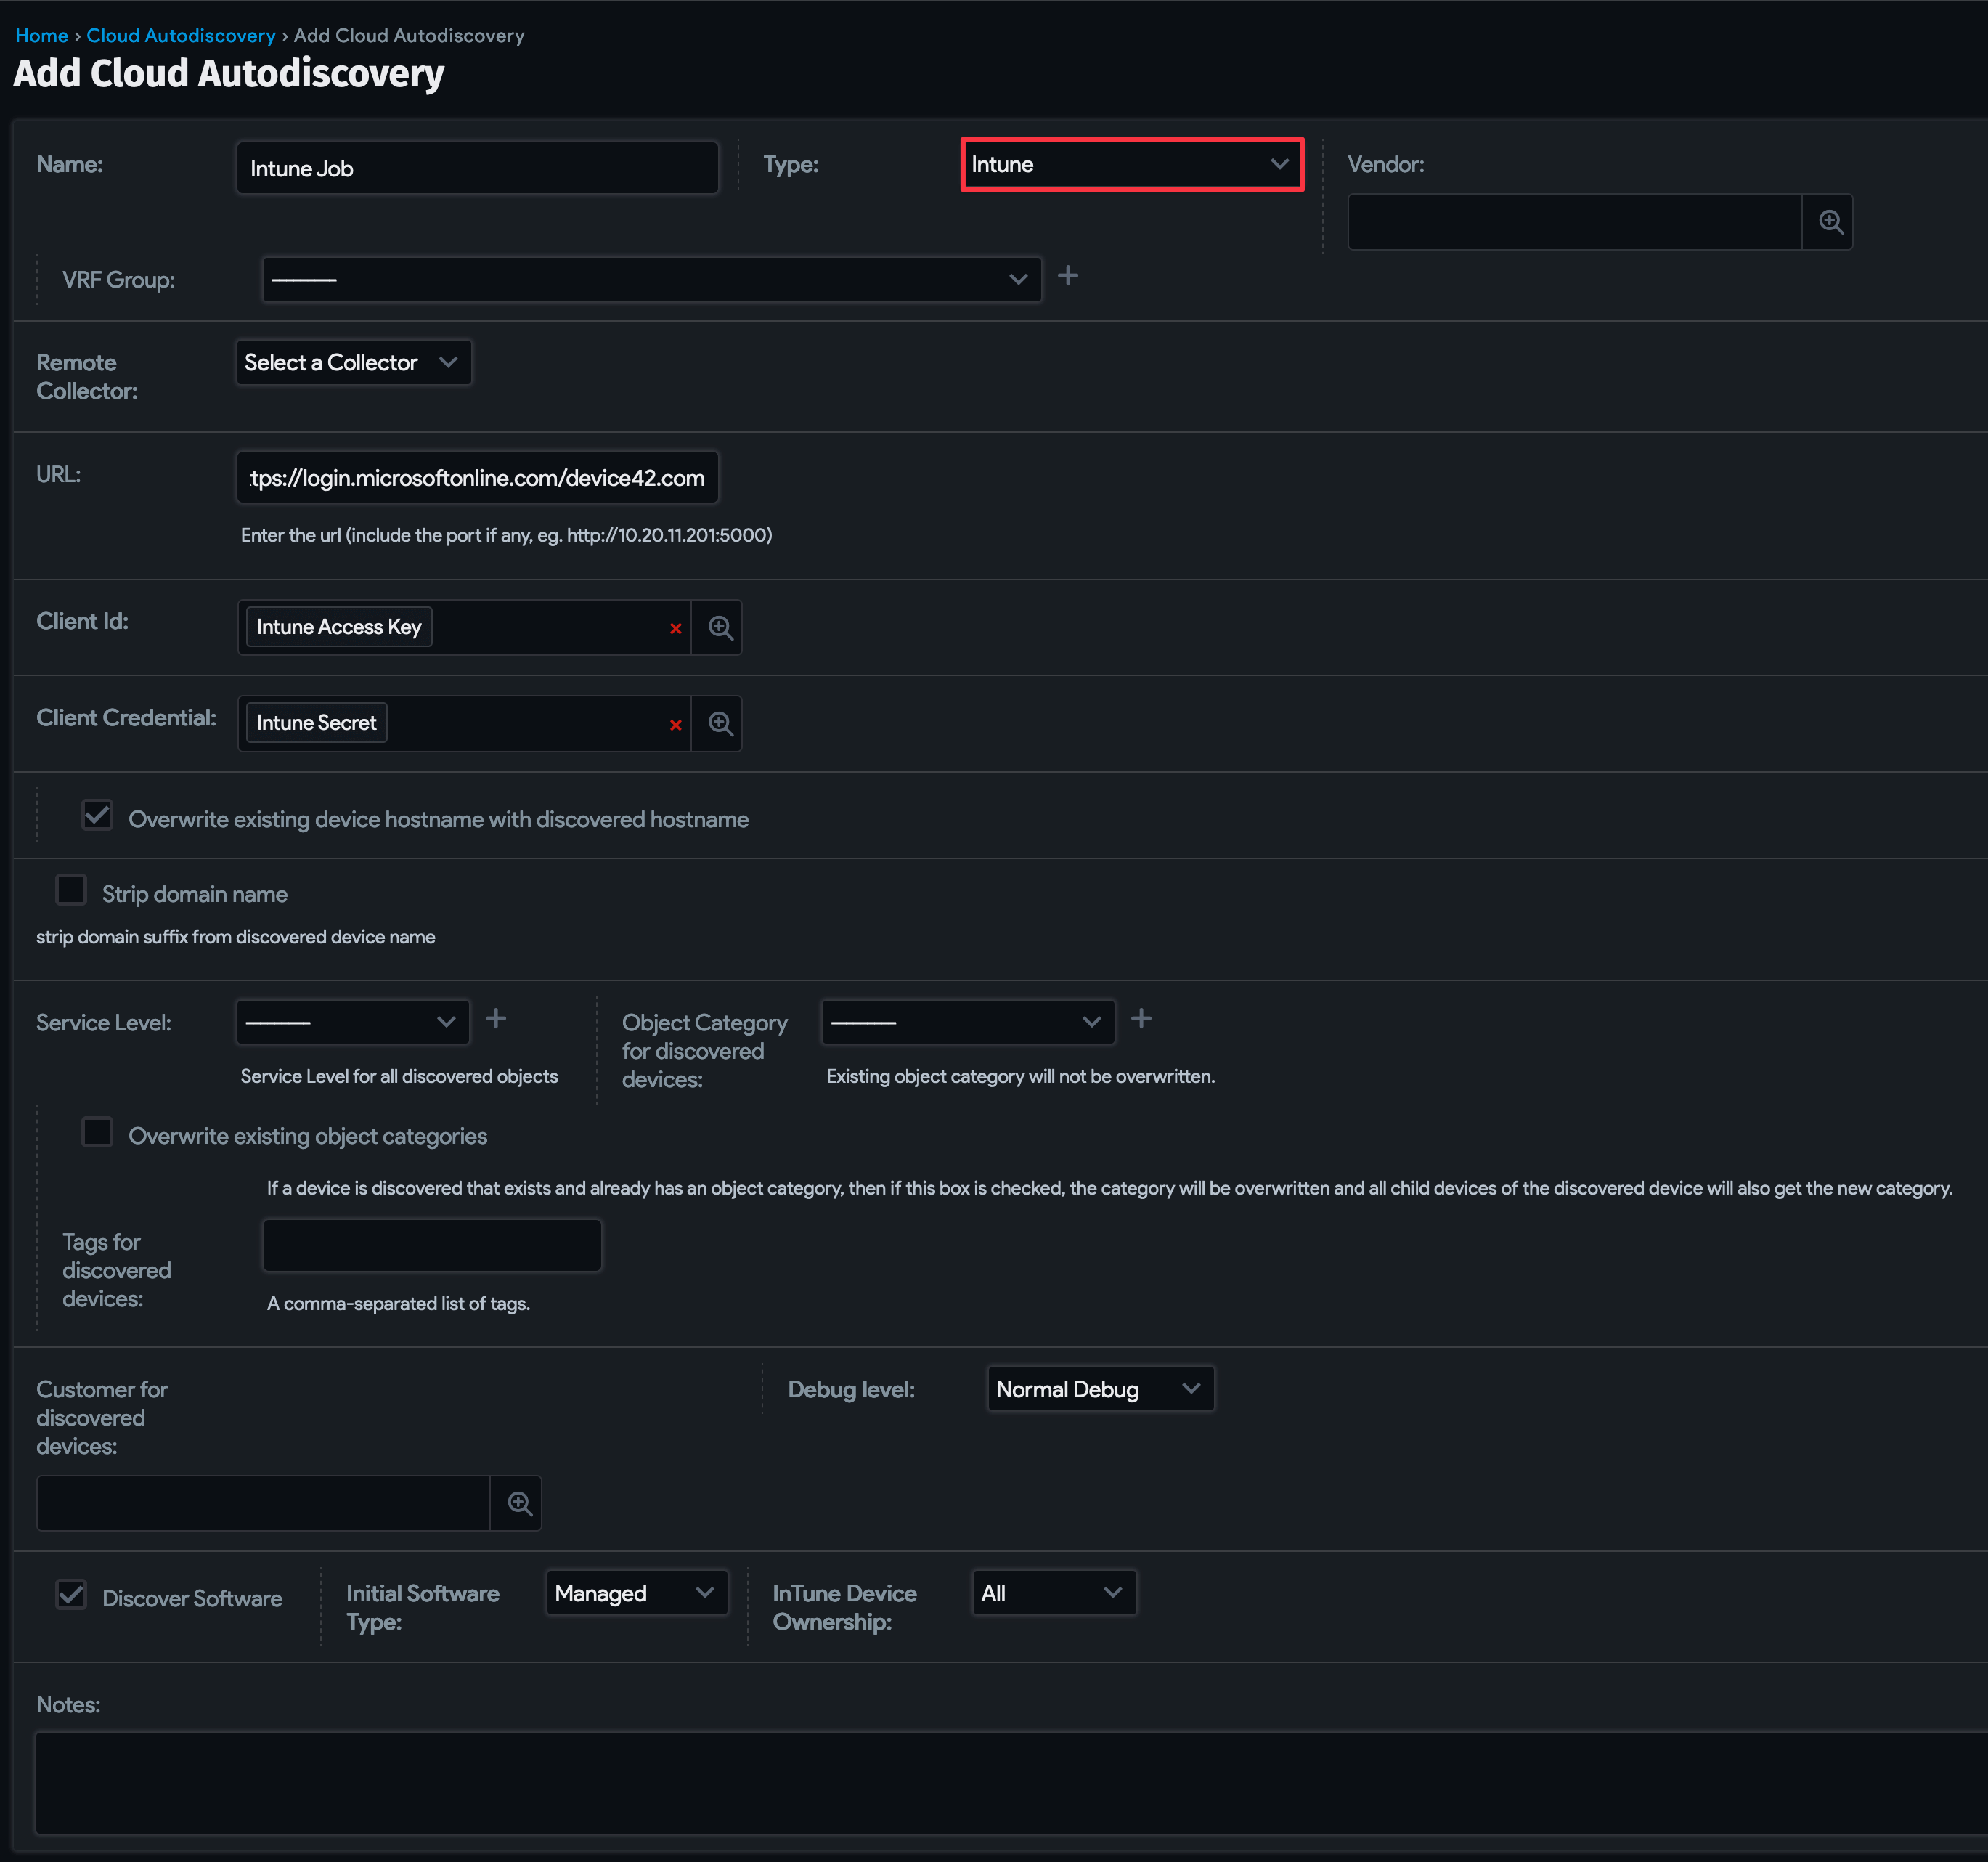The width and height of the screenshot is (1988, 1862).
Task: Remove the Intune Access Key value
Action: click(676, 628)
